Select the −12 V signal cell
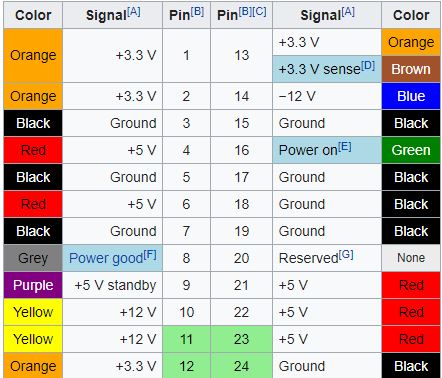The image size is (442, 378). coord(327,96)
